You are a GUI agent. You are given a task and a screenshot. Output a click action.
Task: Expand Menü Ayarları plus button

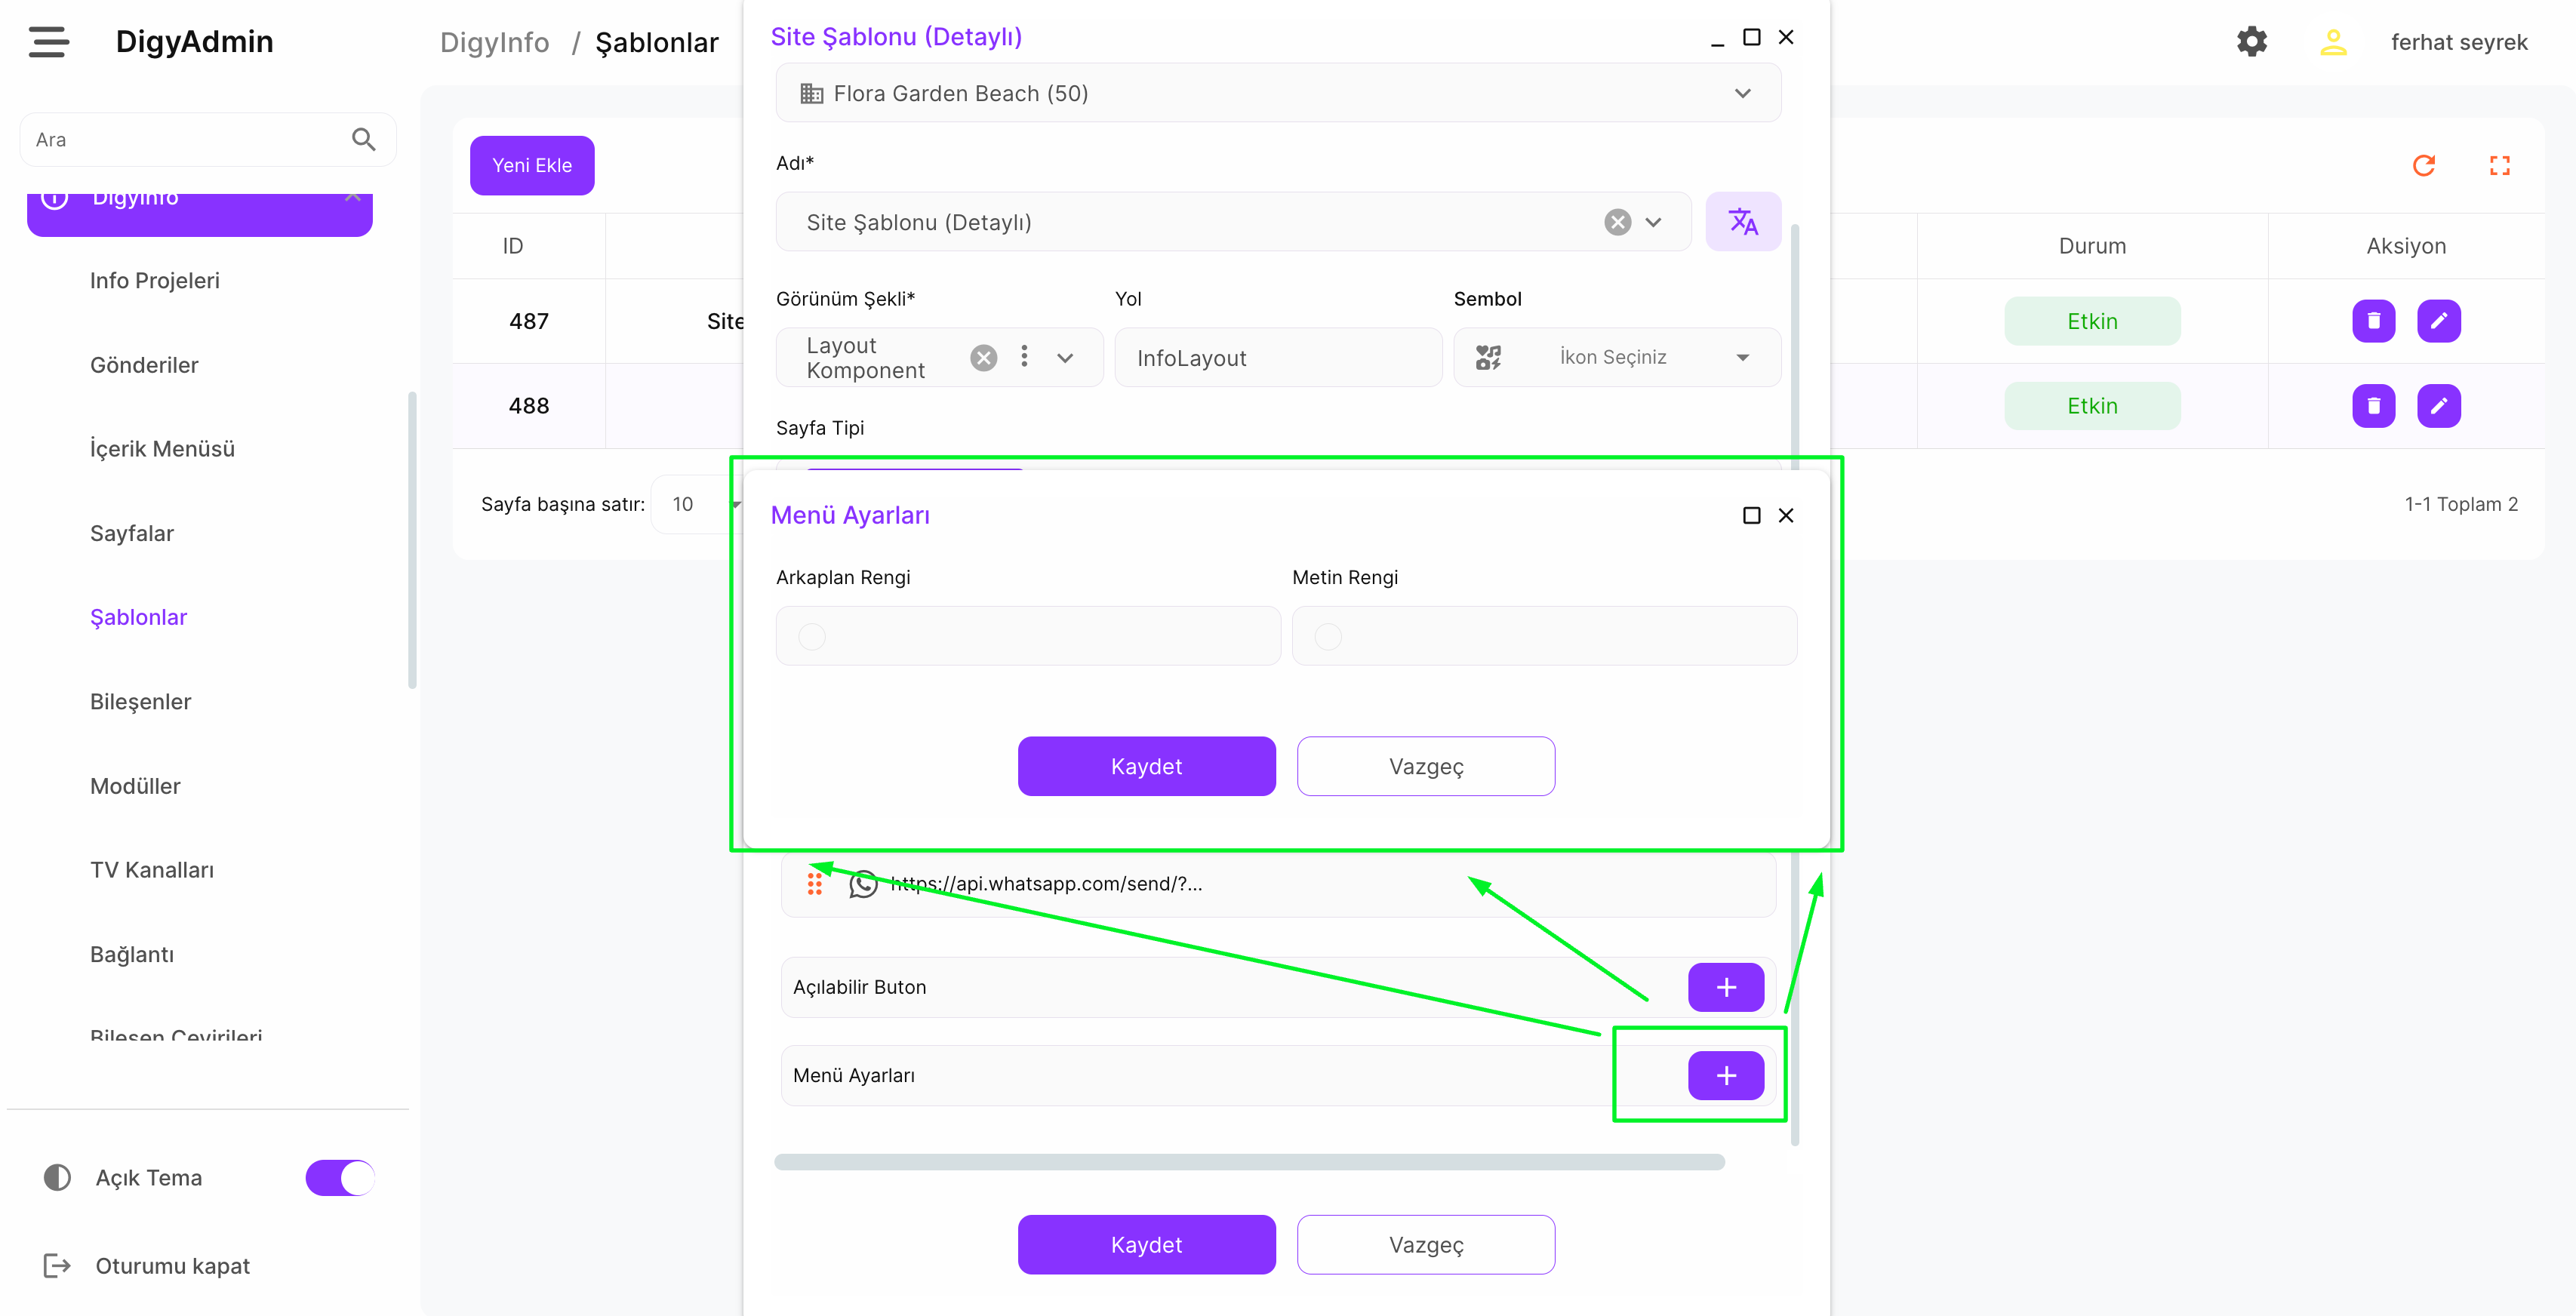coord(1725,1075)
